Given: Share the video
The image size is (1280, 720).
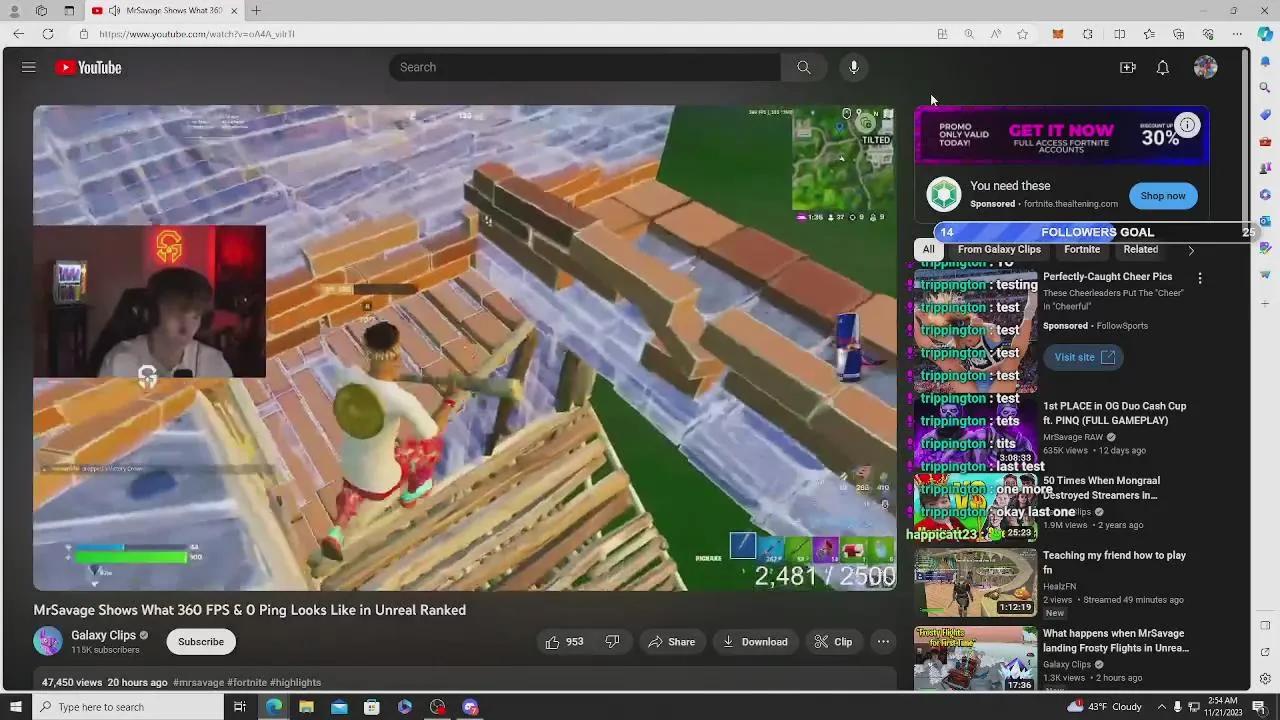Looking at the screenshot, I should coord(670,642).
